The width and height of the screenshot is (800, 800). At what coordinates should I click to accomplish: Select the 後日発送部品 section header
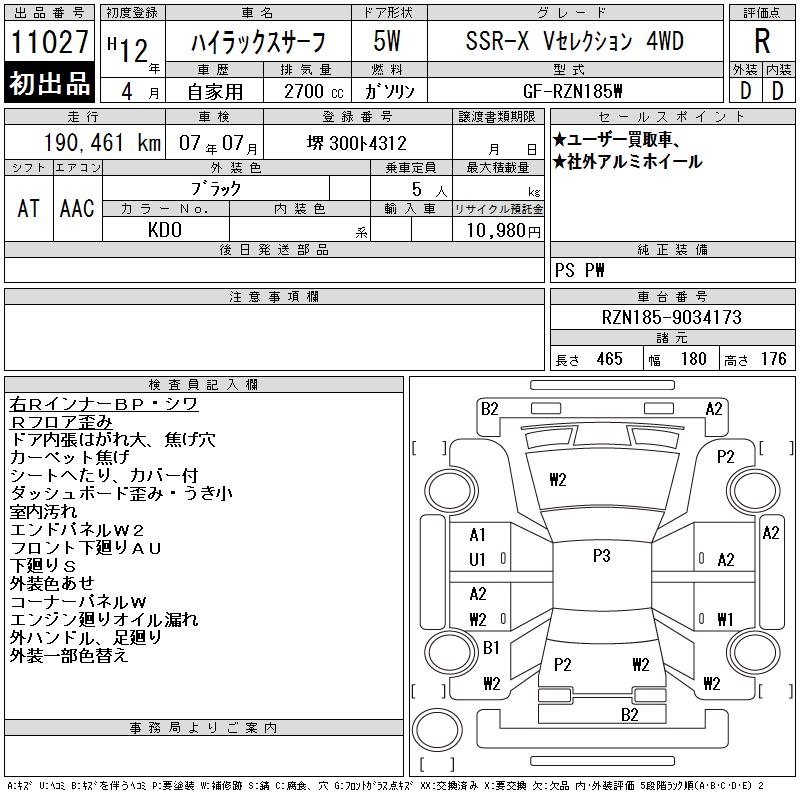point(274,249)
